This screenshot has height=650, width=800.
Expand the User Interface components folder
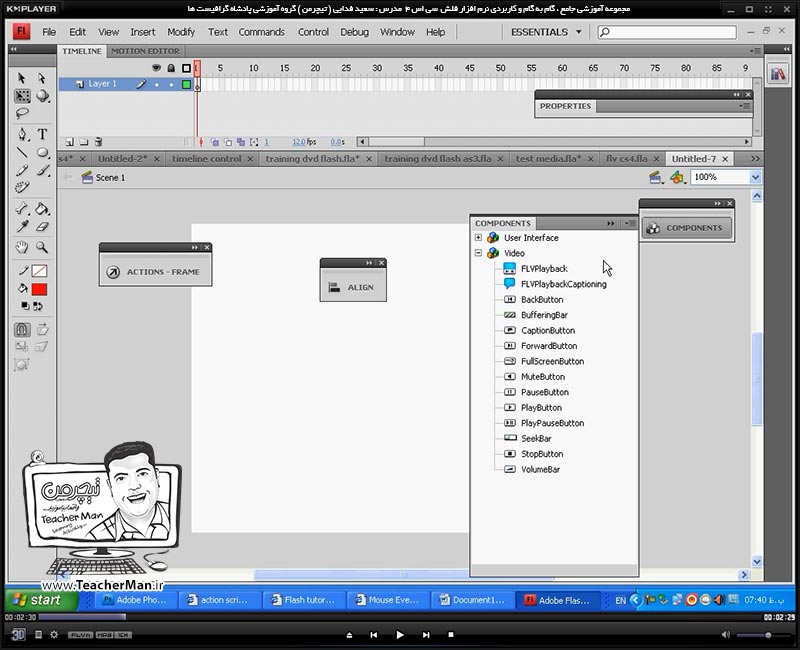point(478,237)
